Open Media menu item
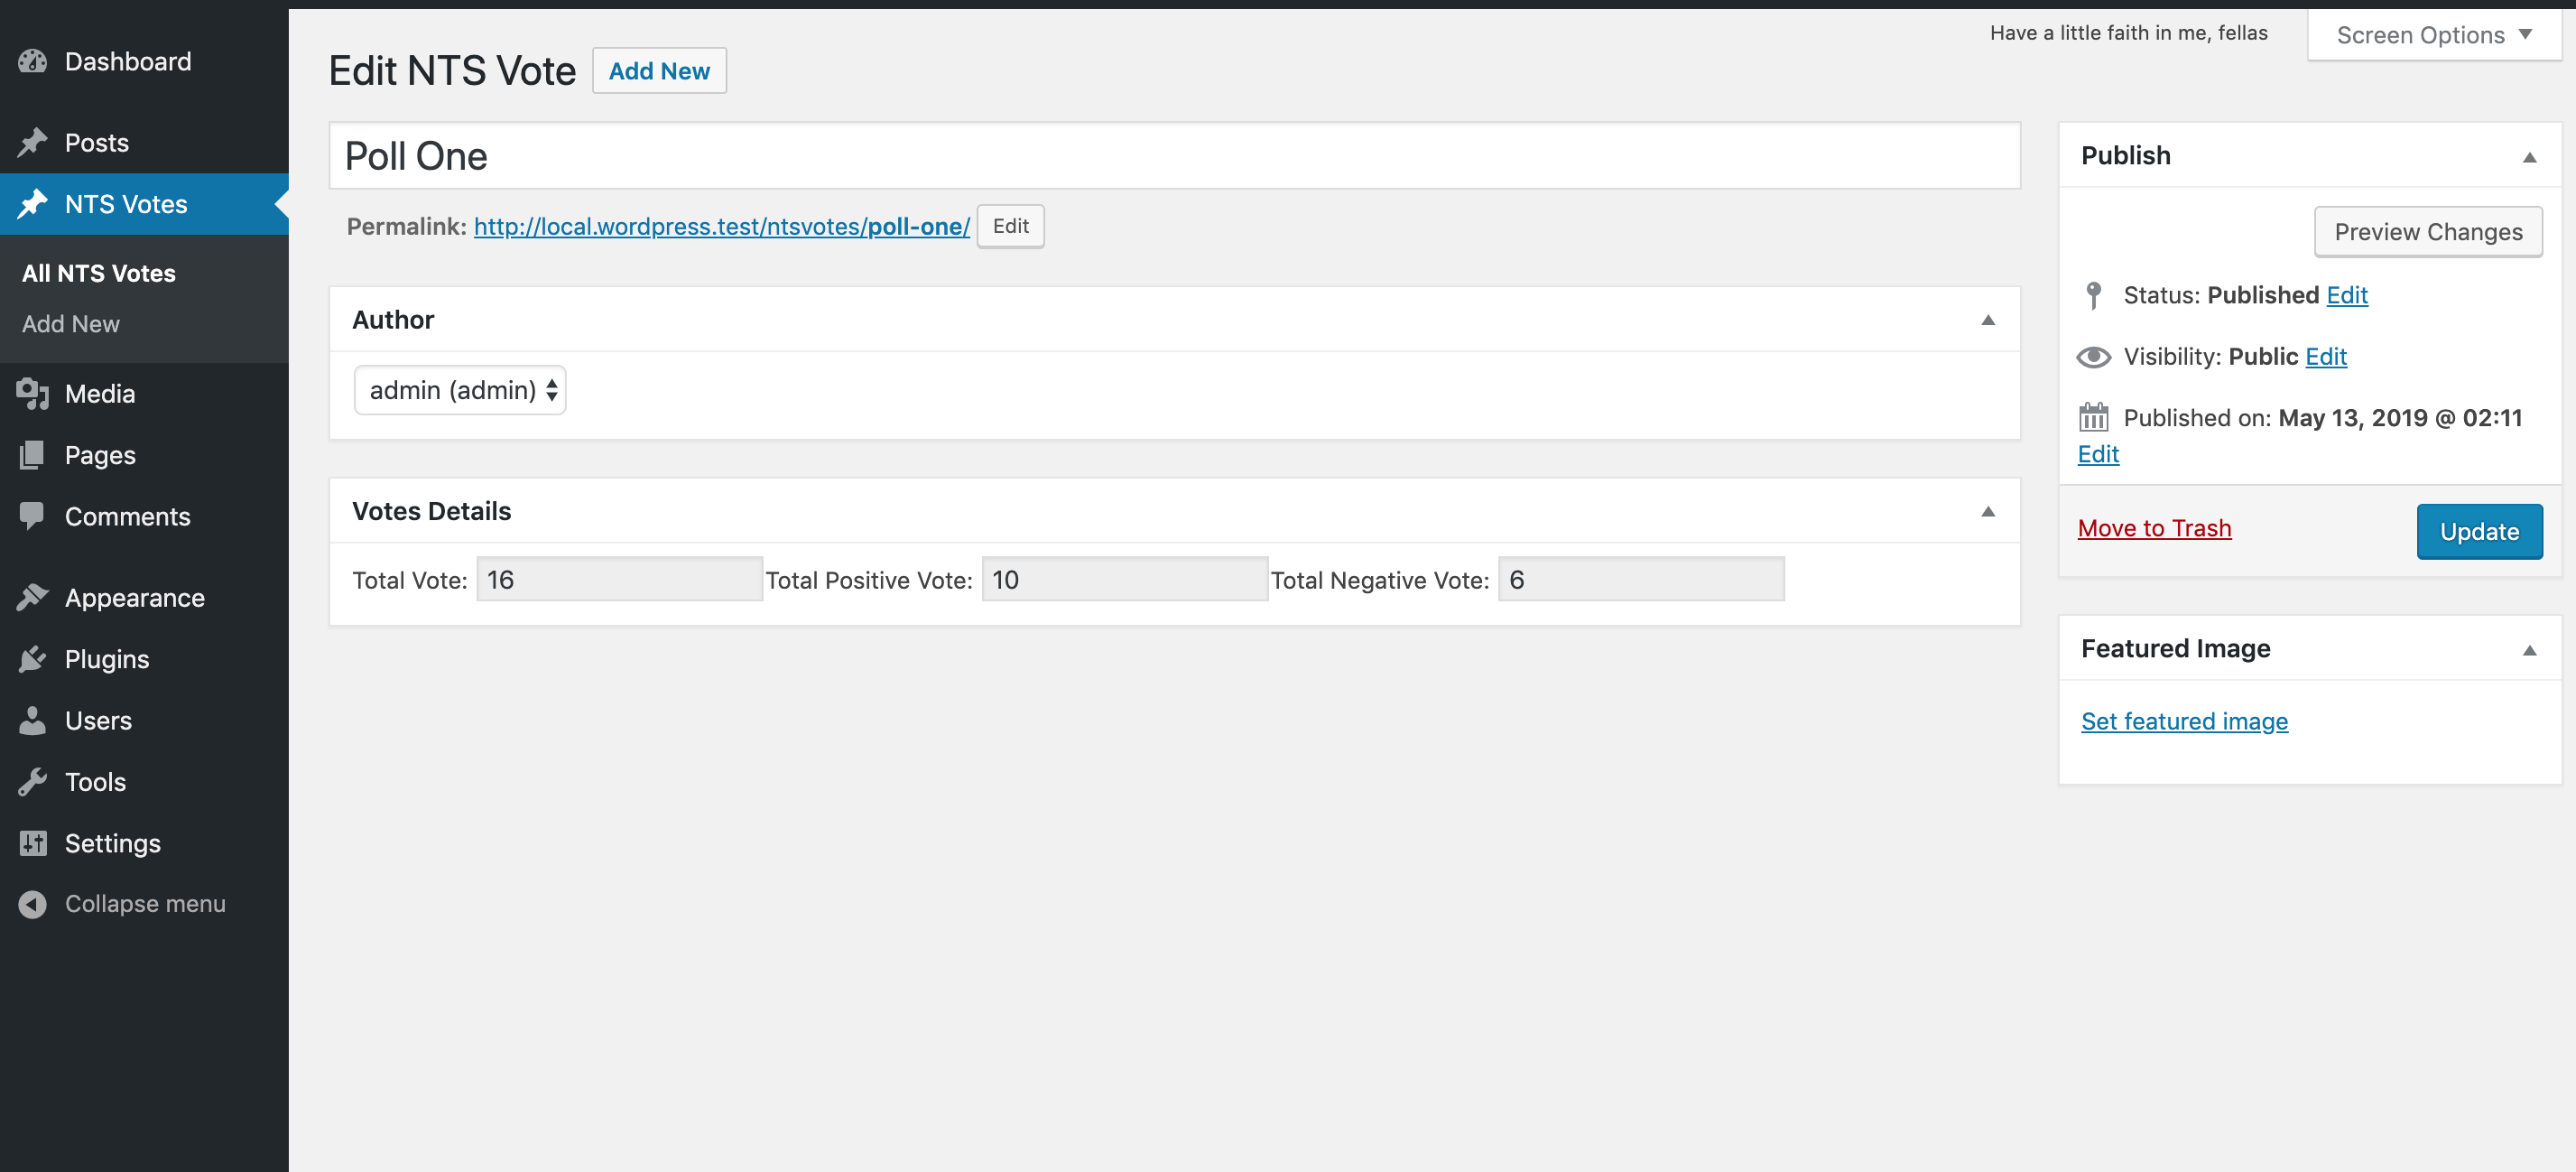 [144, 394]
